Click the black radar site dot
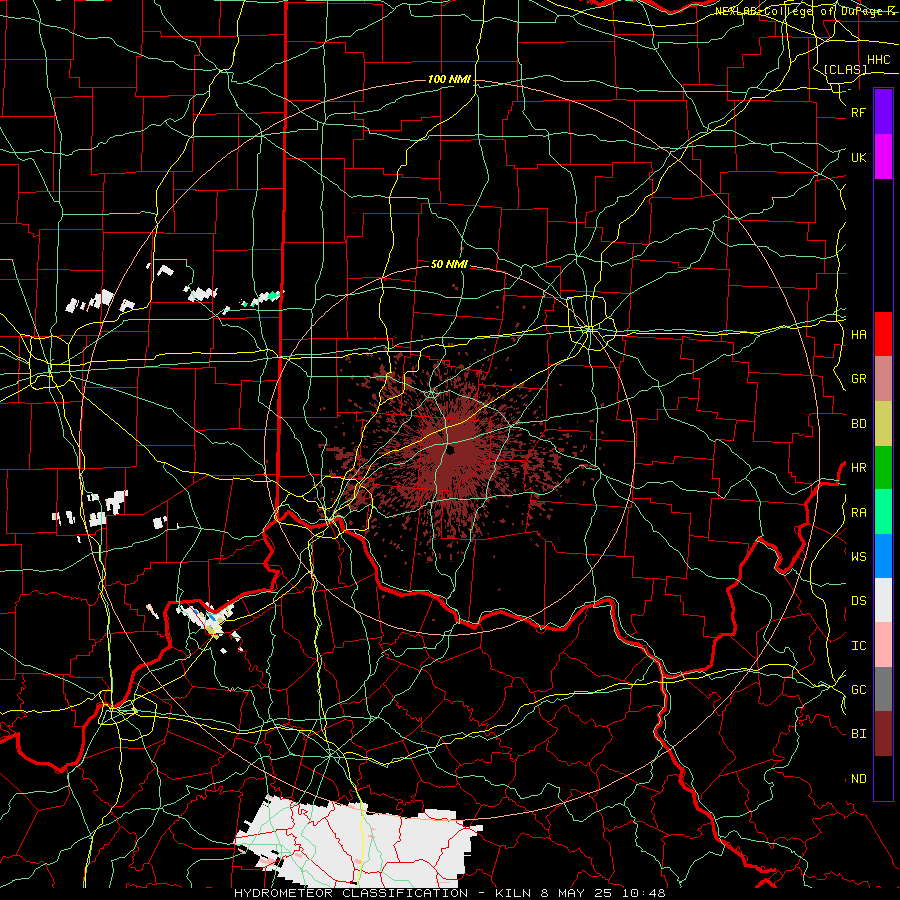This screenshot has width=900, height=900. coord(451,450)
